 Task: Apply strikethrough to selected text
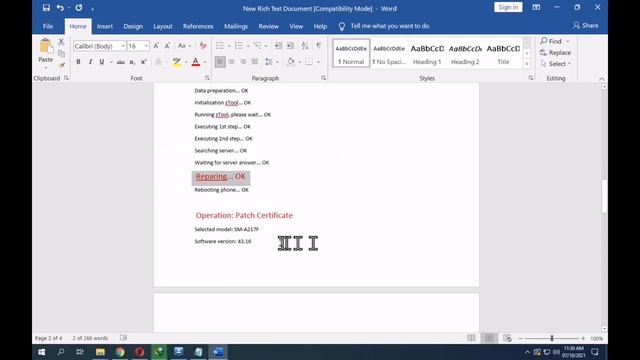[x=120, y=62]
